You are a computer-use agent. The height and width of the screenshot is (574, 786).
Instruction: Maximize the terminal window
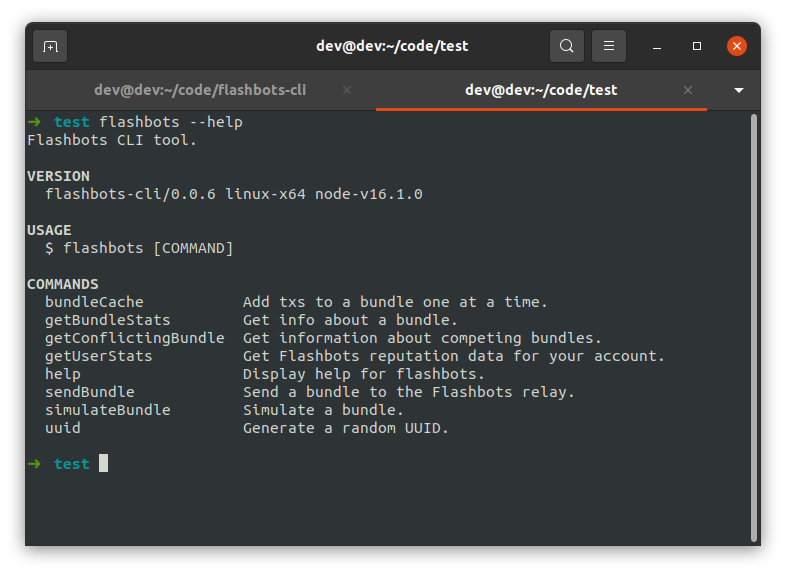pos(697,46)
